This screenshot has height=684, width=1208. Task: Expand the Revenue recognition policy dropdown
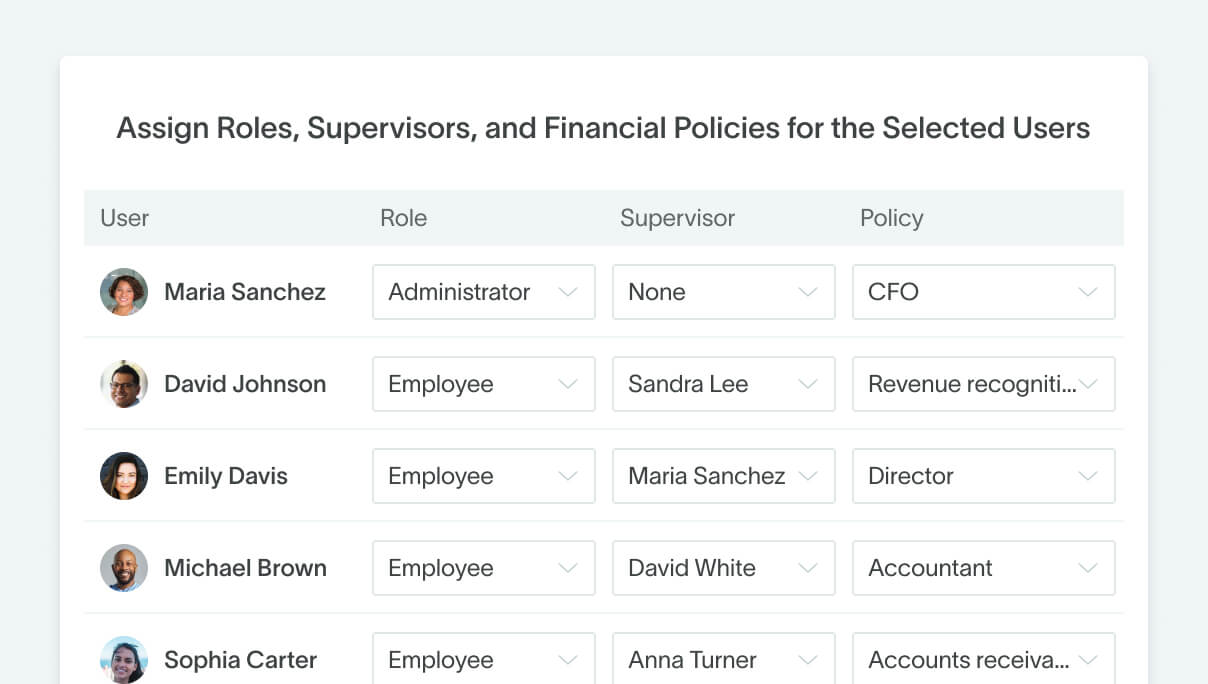tap(983, 384)
